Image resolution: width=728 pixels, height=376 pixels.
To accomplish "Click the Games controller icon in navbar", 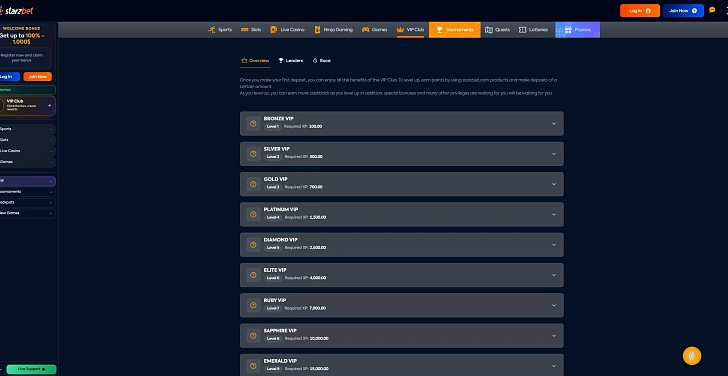I will 365,30.
